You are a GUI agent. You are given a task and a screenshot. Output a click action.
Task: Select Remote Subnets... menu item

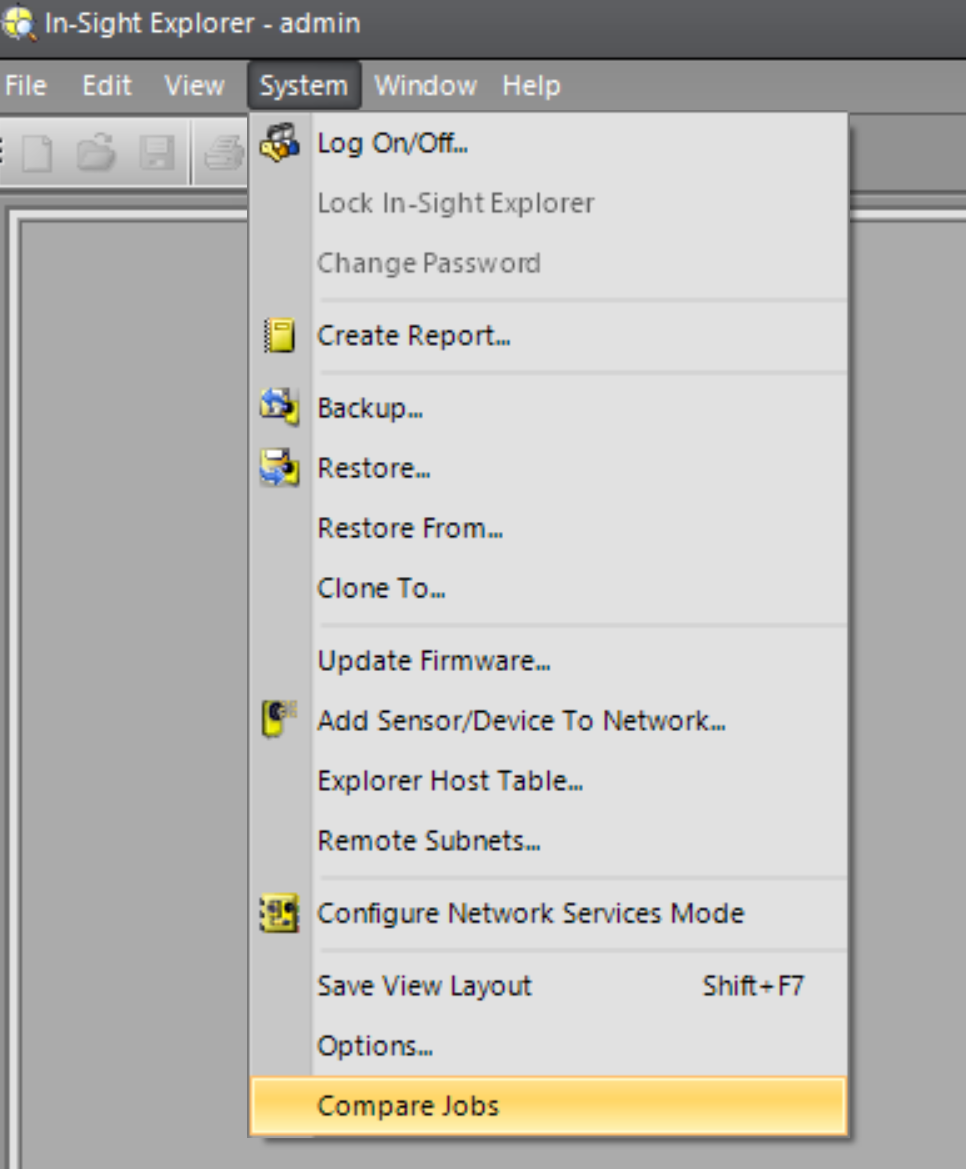pyautogui.click(x=429, y=841)
